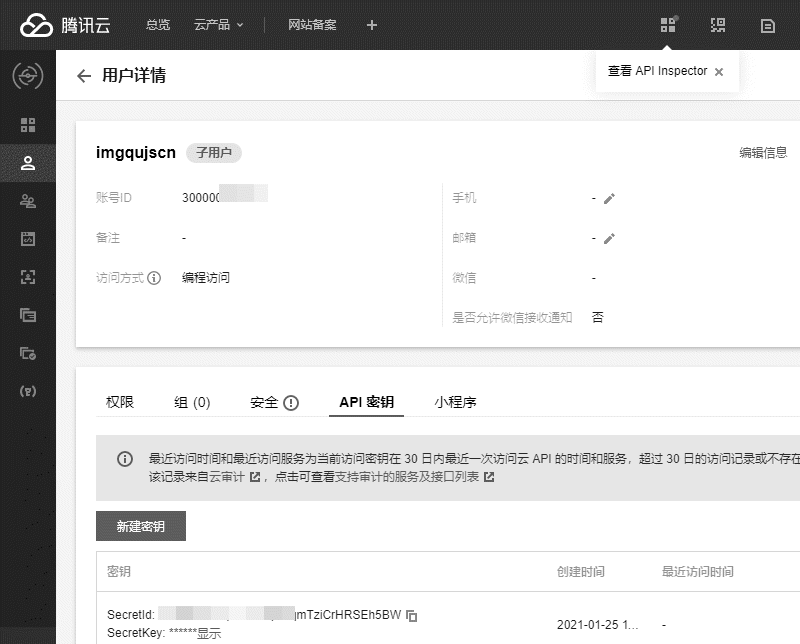Copy the 账号ID with its copy icon
The width and height of the screenshot is (800, 644).
[262, 197]
